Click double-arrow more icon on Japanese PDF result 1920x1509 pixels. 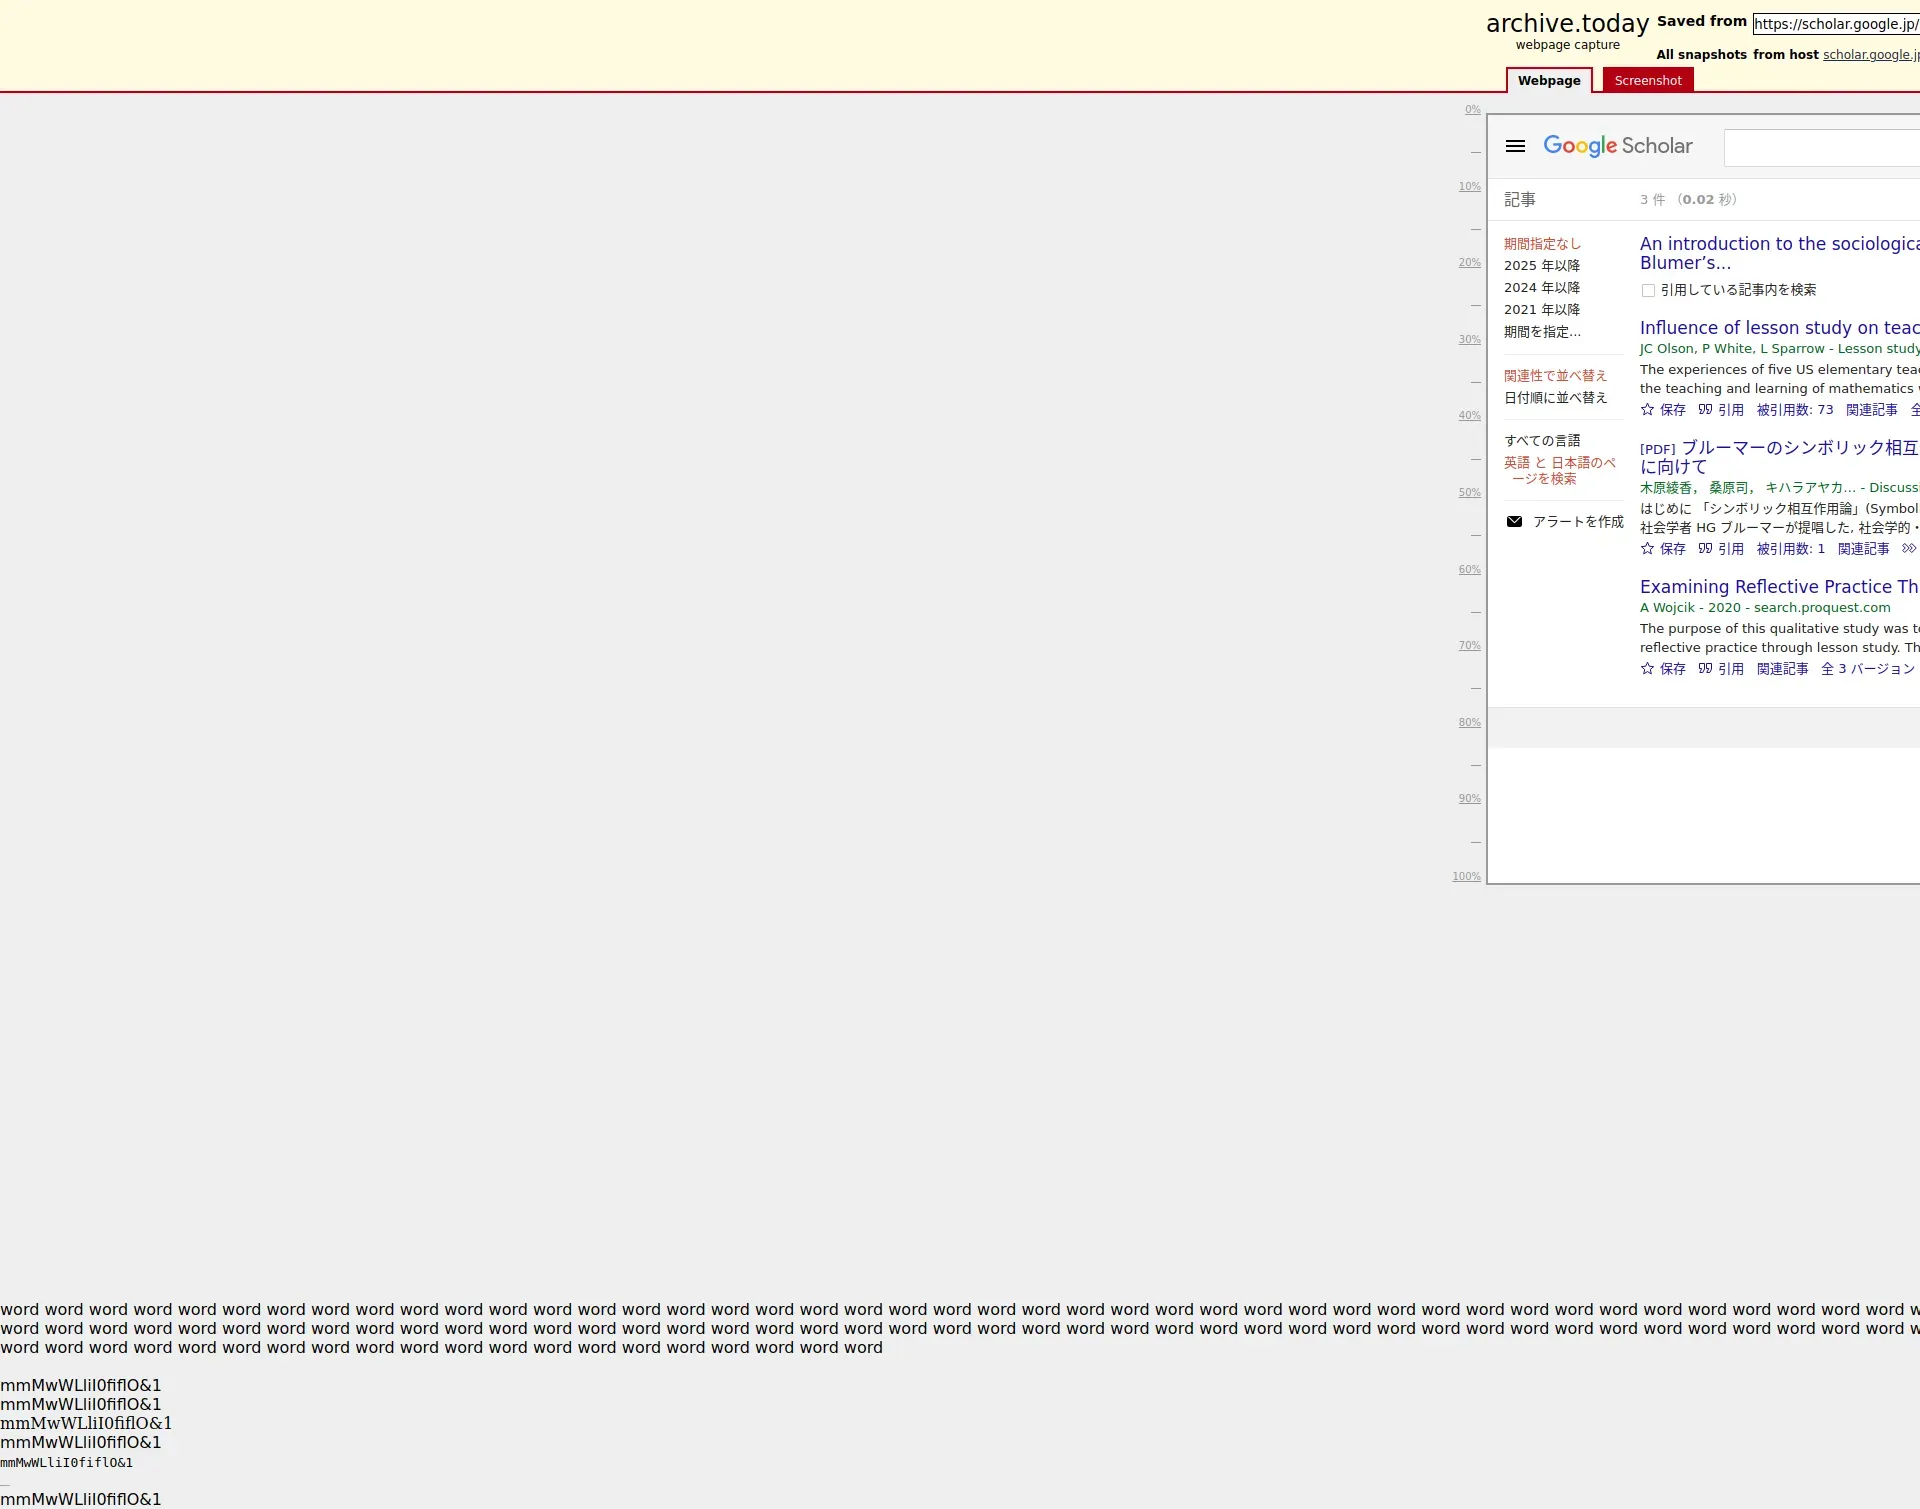[x=1908, y=549]
